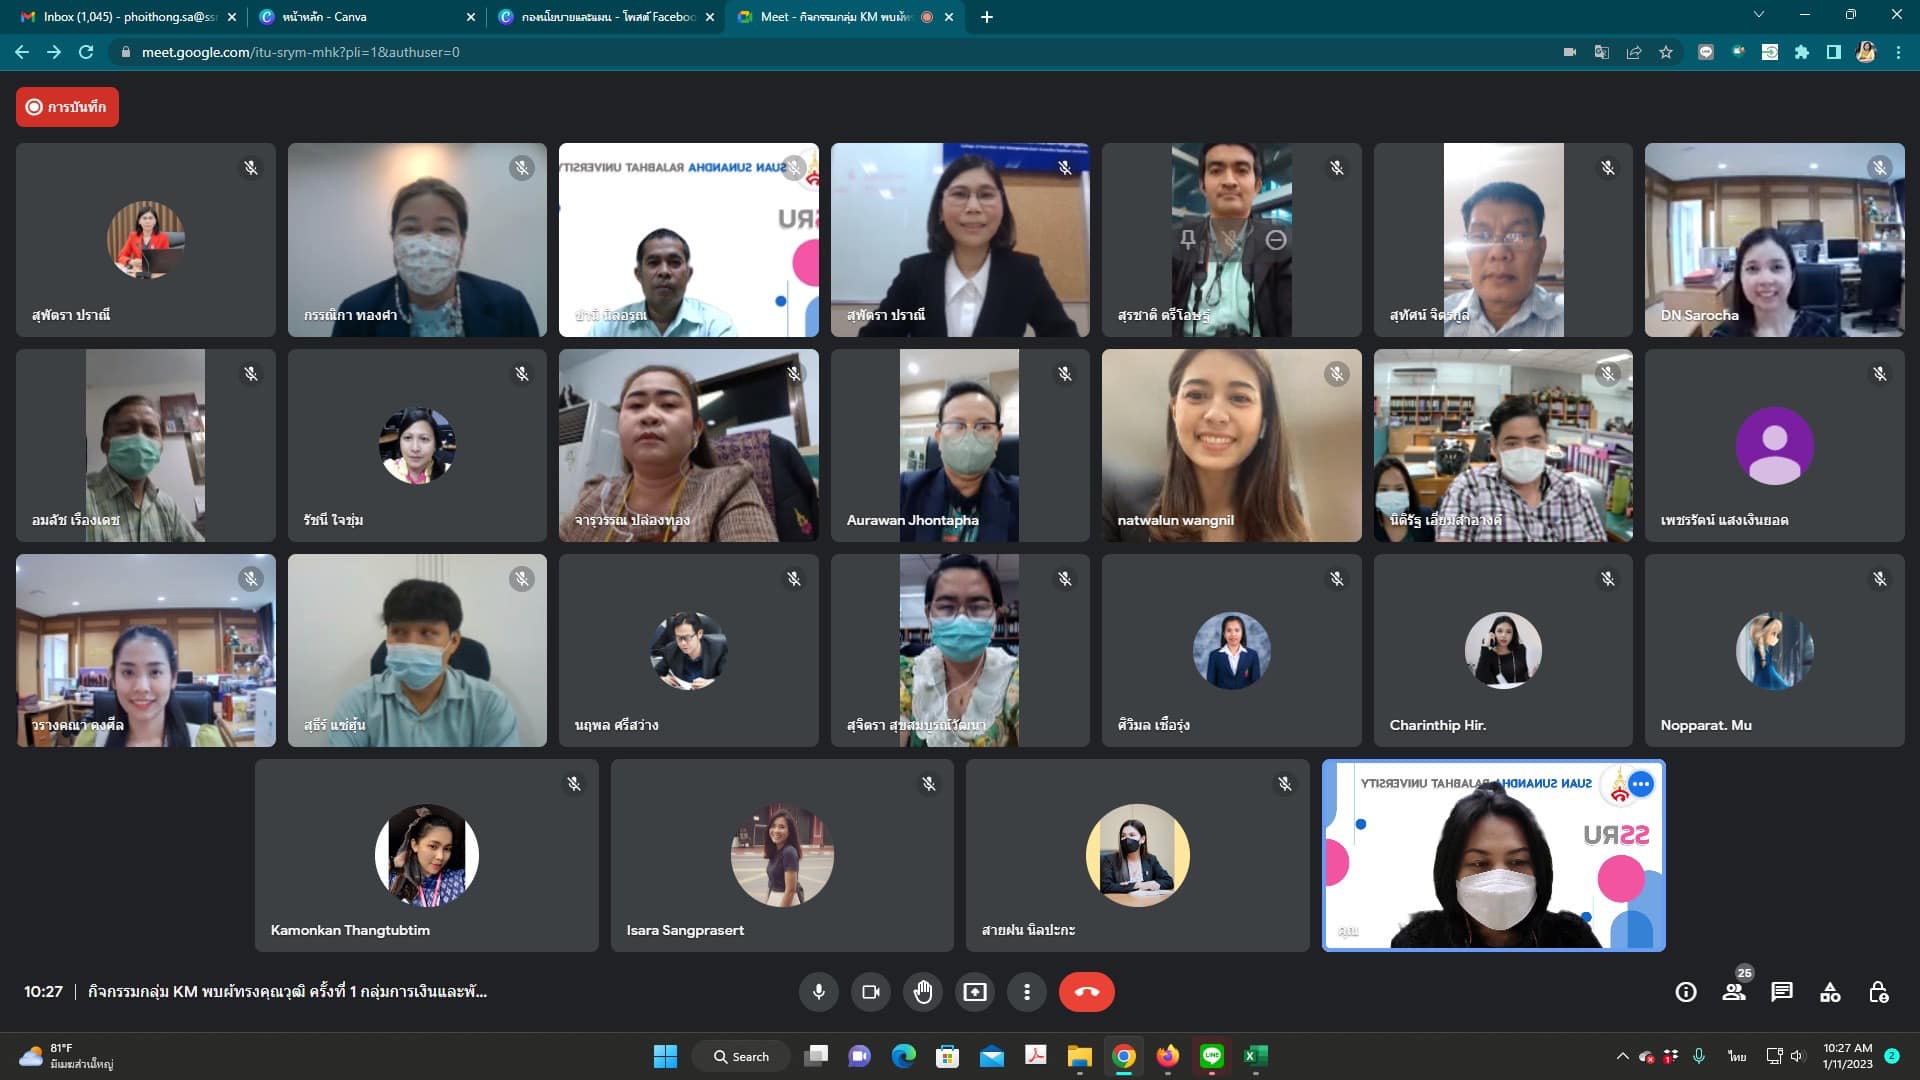Open the chat panel icon
Image resolution: width=1920 pixels, height=1080 pixels.
tap(1782, 992)
